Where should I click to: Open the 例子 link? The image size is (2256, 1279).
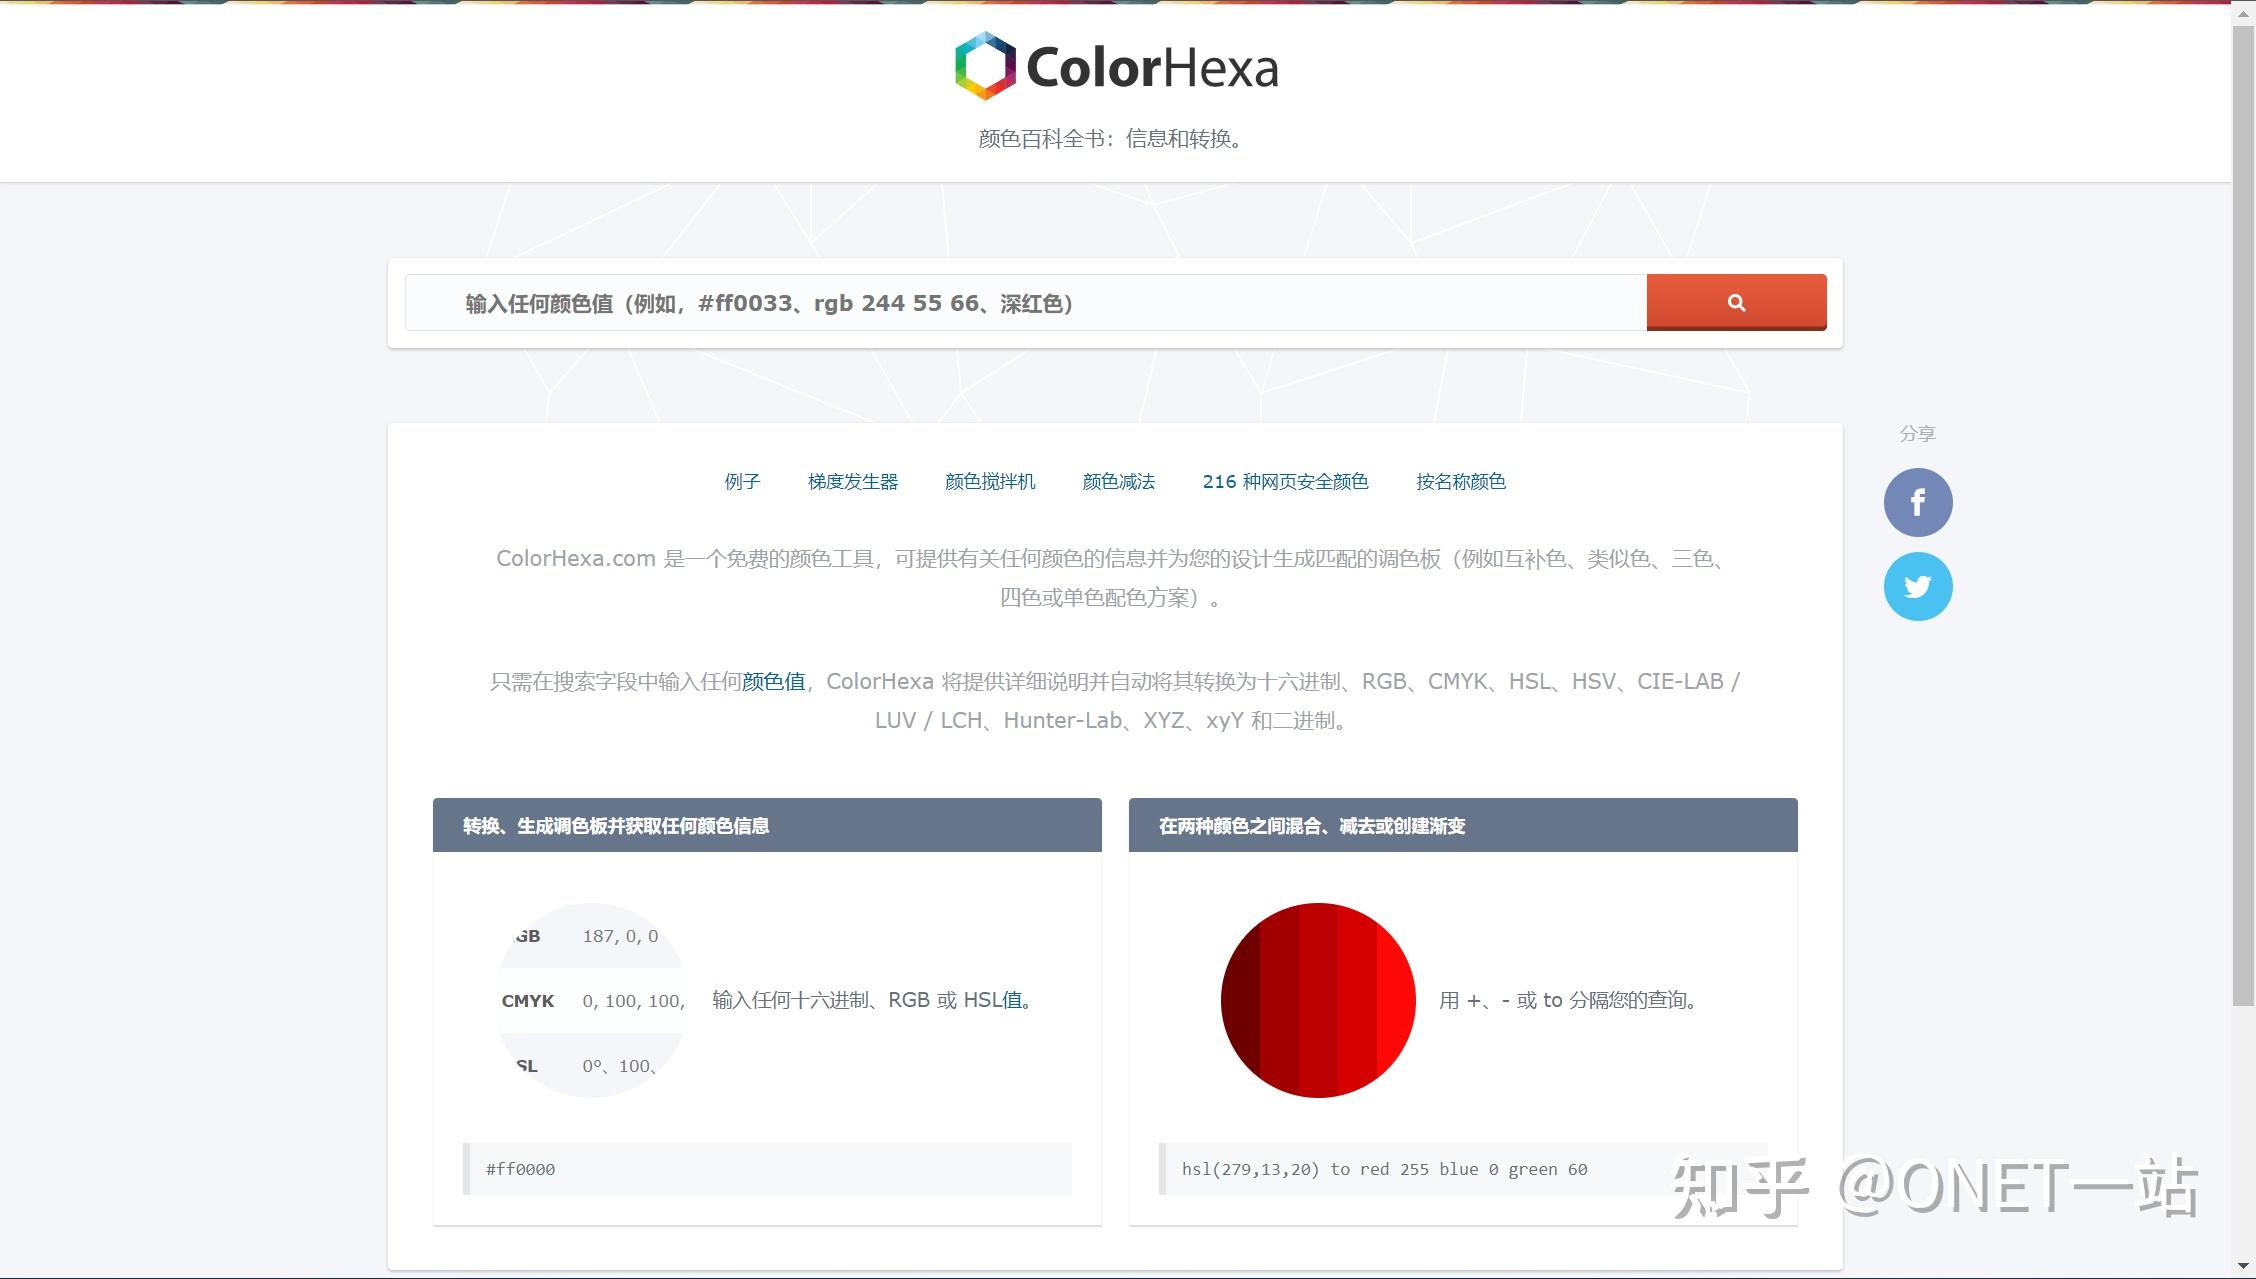742,482
